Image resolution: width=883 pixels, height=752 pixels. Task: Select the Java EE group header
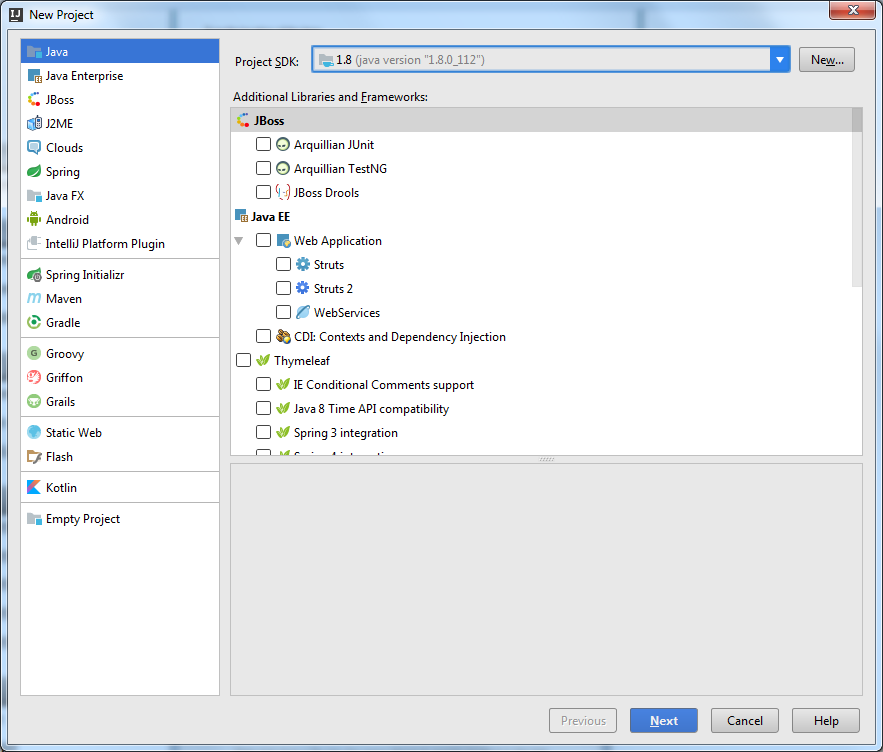[x=541, y=216]
